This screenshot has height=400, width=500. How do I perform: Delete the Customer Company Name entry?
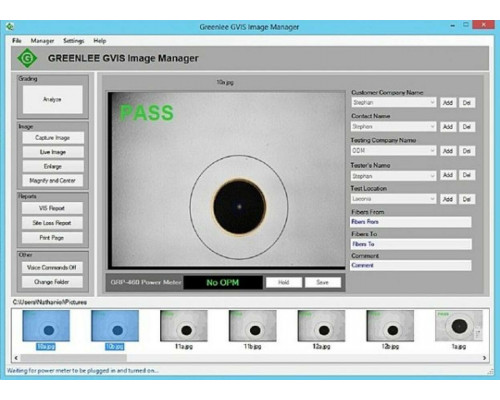pyautogui.click(x=467, y=103)
